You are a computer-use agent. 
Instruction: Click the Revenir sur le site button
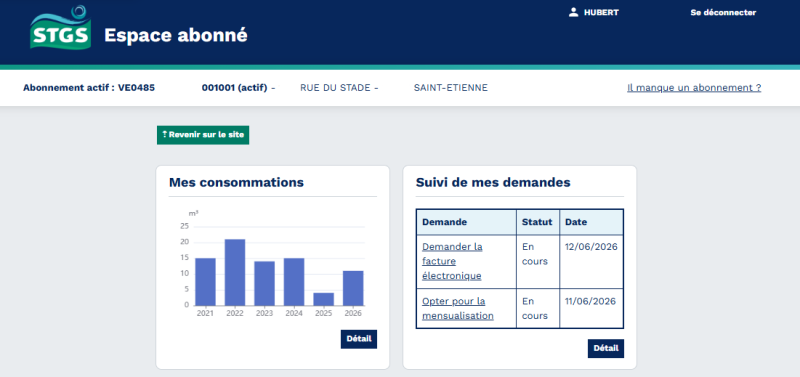(x=203, y=135)
